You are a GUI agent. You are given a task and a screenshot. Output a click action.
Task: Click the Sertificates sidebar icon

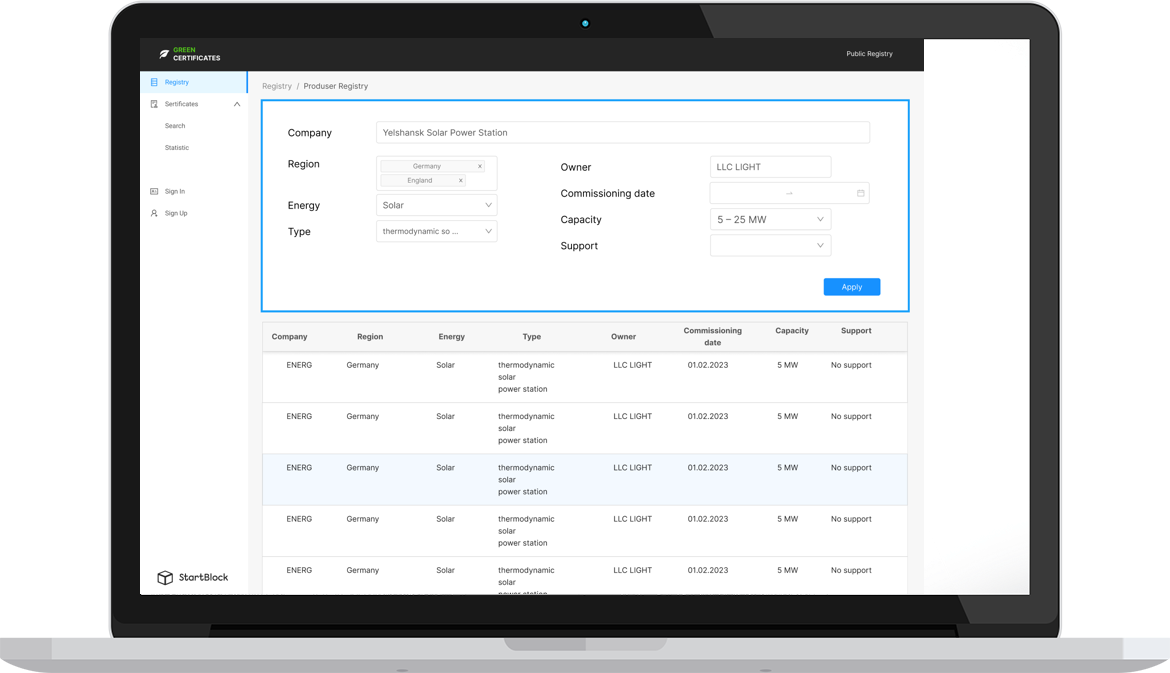tap(154, 104)
